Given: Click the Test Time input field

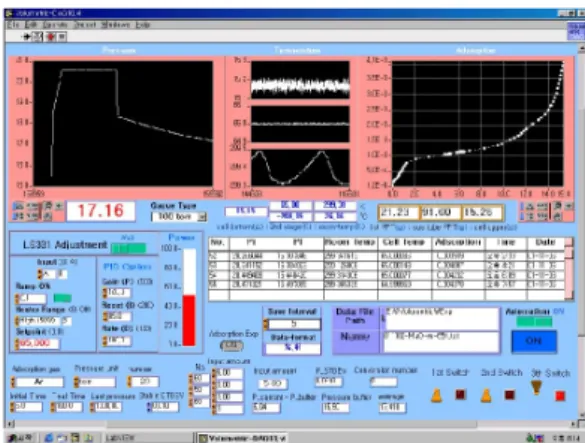Looking at the screenshot, I should point(69,407).
